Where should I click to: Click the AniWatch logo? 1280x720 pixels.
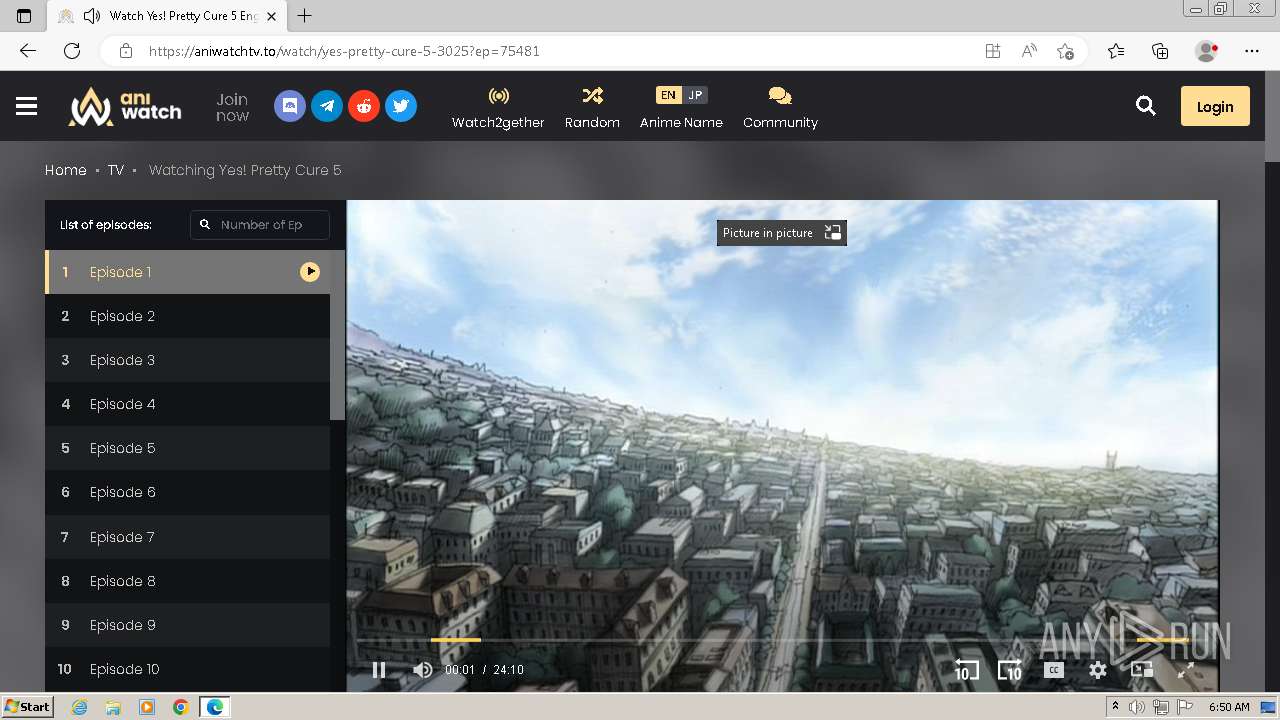[125, 106]
